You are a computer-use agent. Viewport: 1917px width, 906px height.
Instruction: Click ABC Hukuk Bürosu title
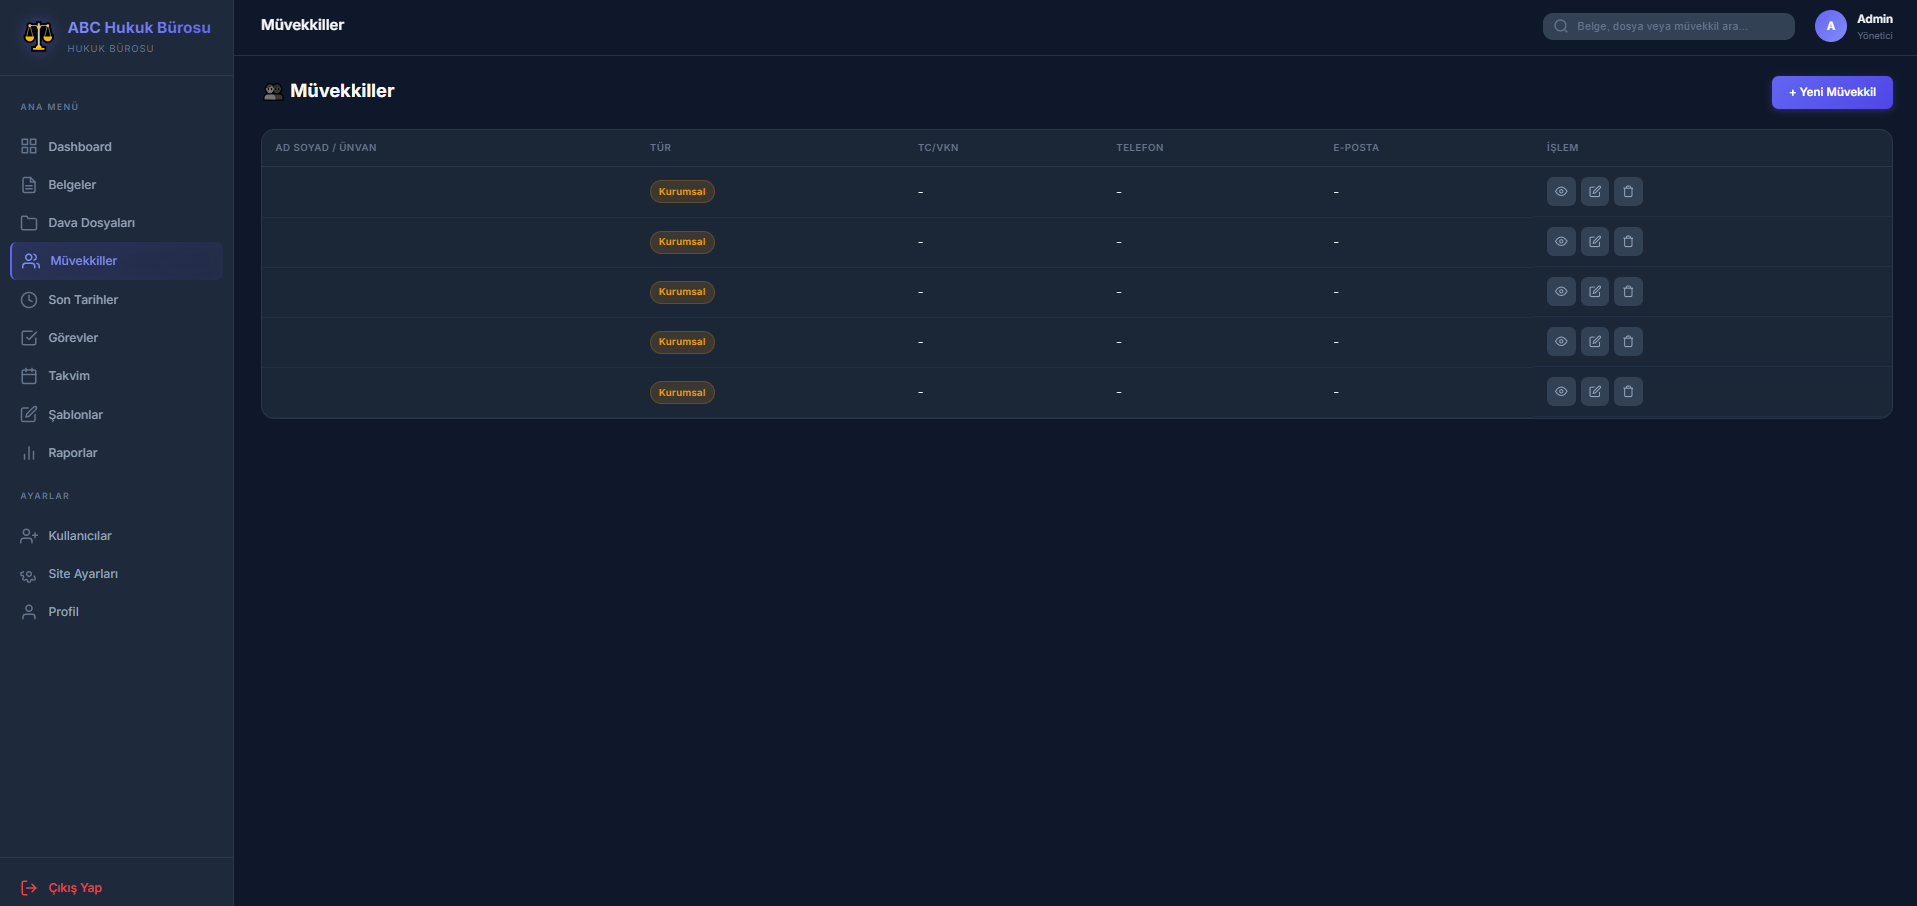139,28
